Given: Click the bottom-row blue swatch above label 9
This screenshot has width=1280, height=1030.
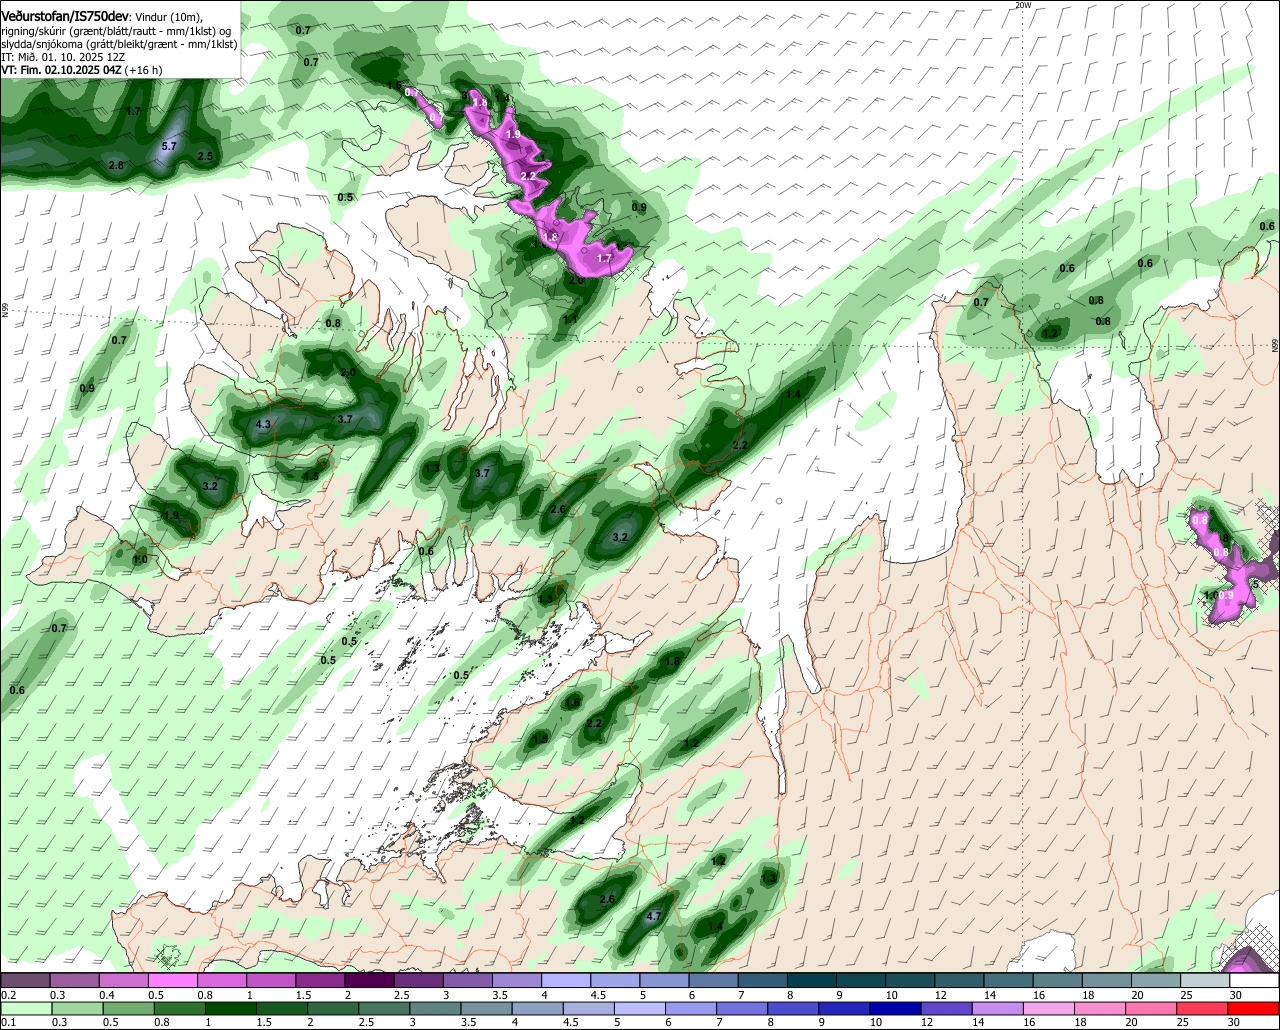Looking at the screenshot, I should tap(845, 1009).
